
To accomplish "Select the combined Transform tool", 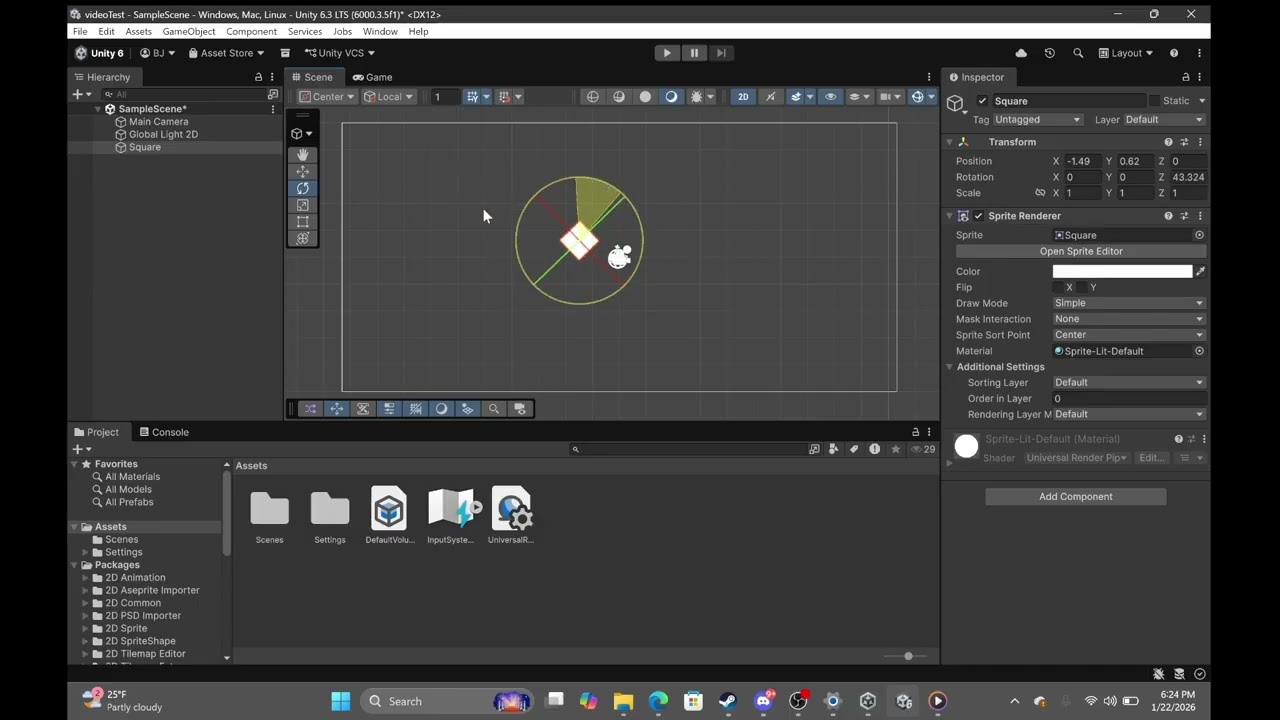I will [x=303, y=238].
